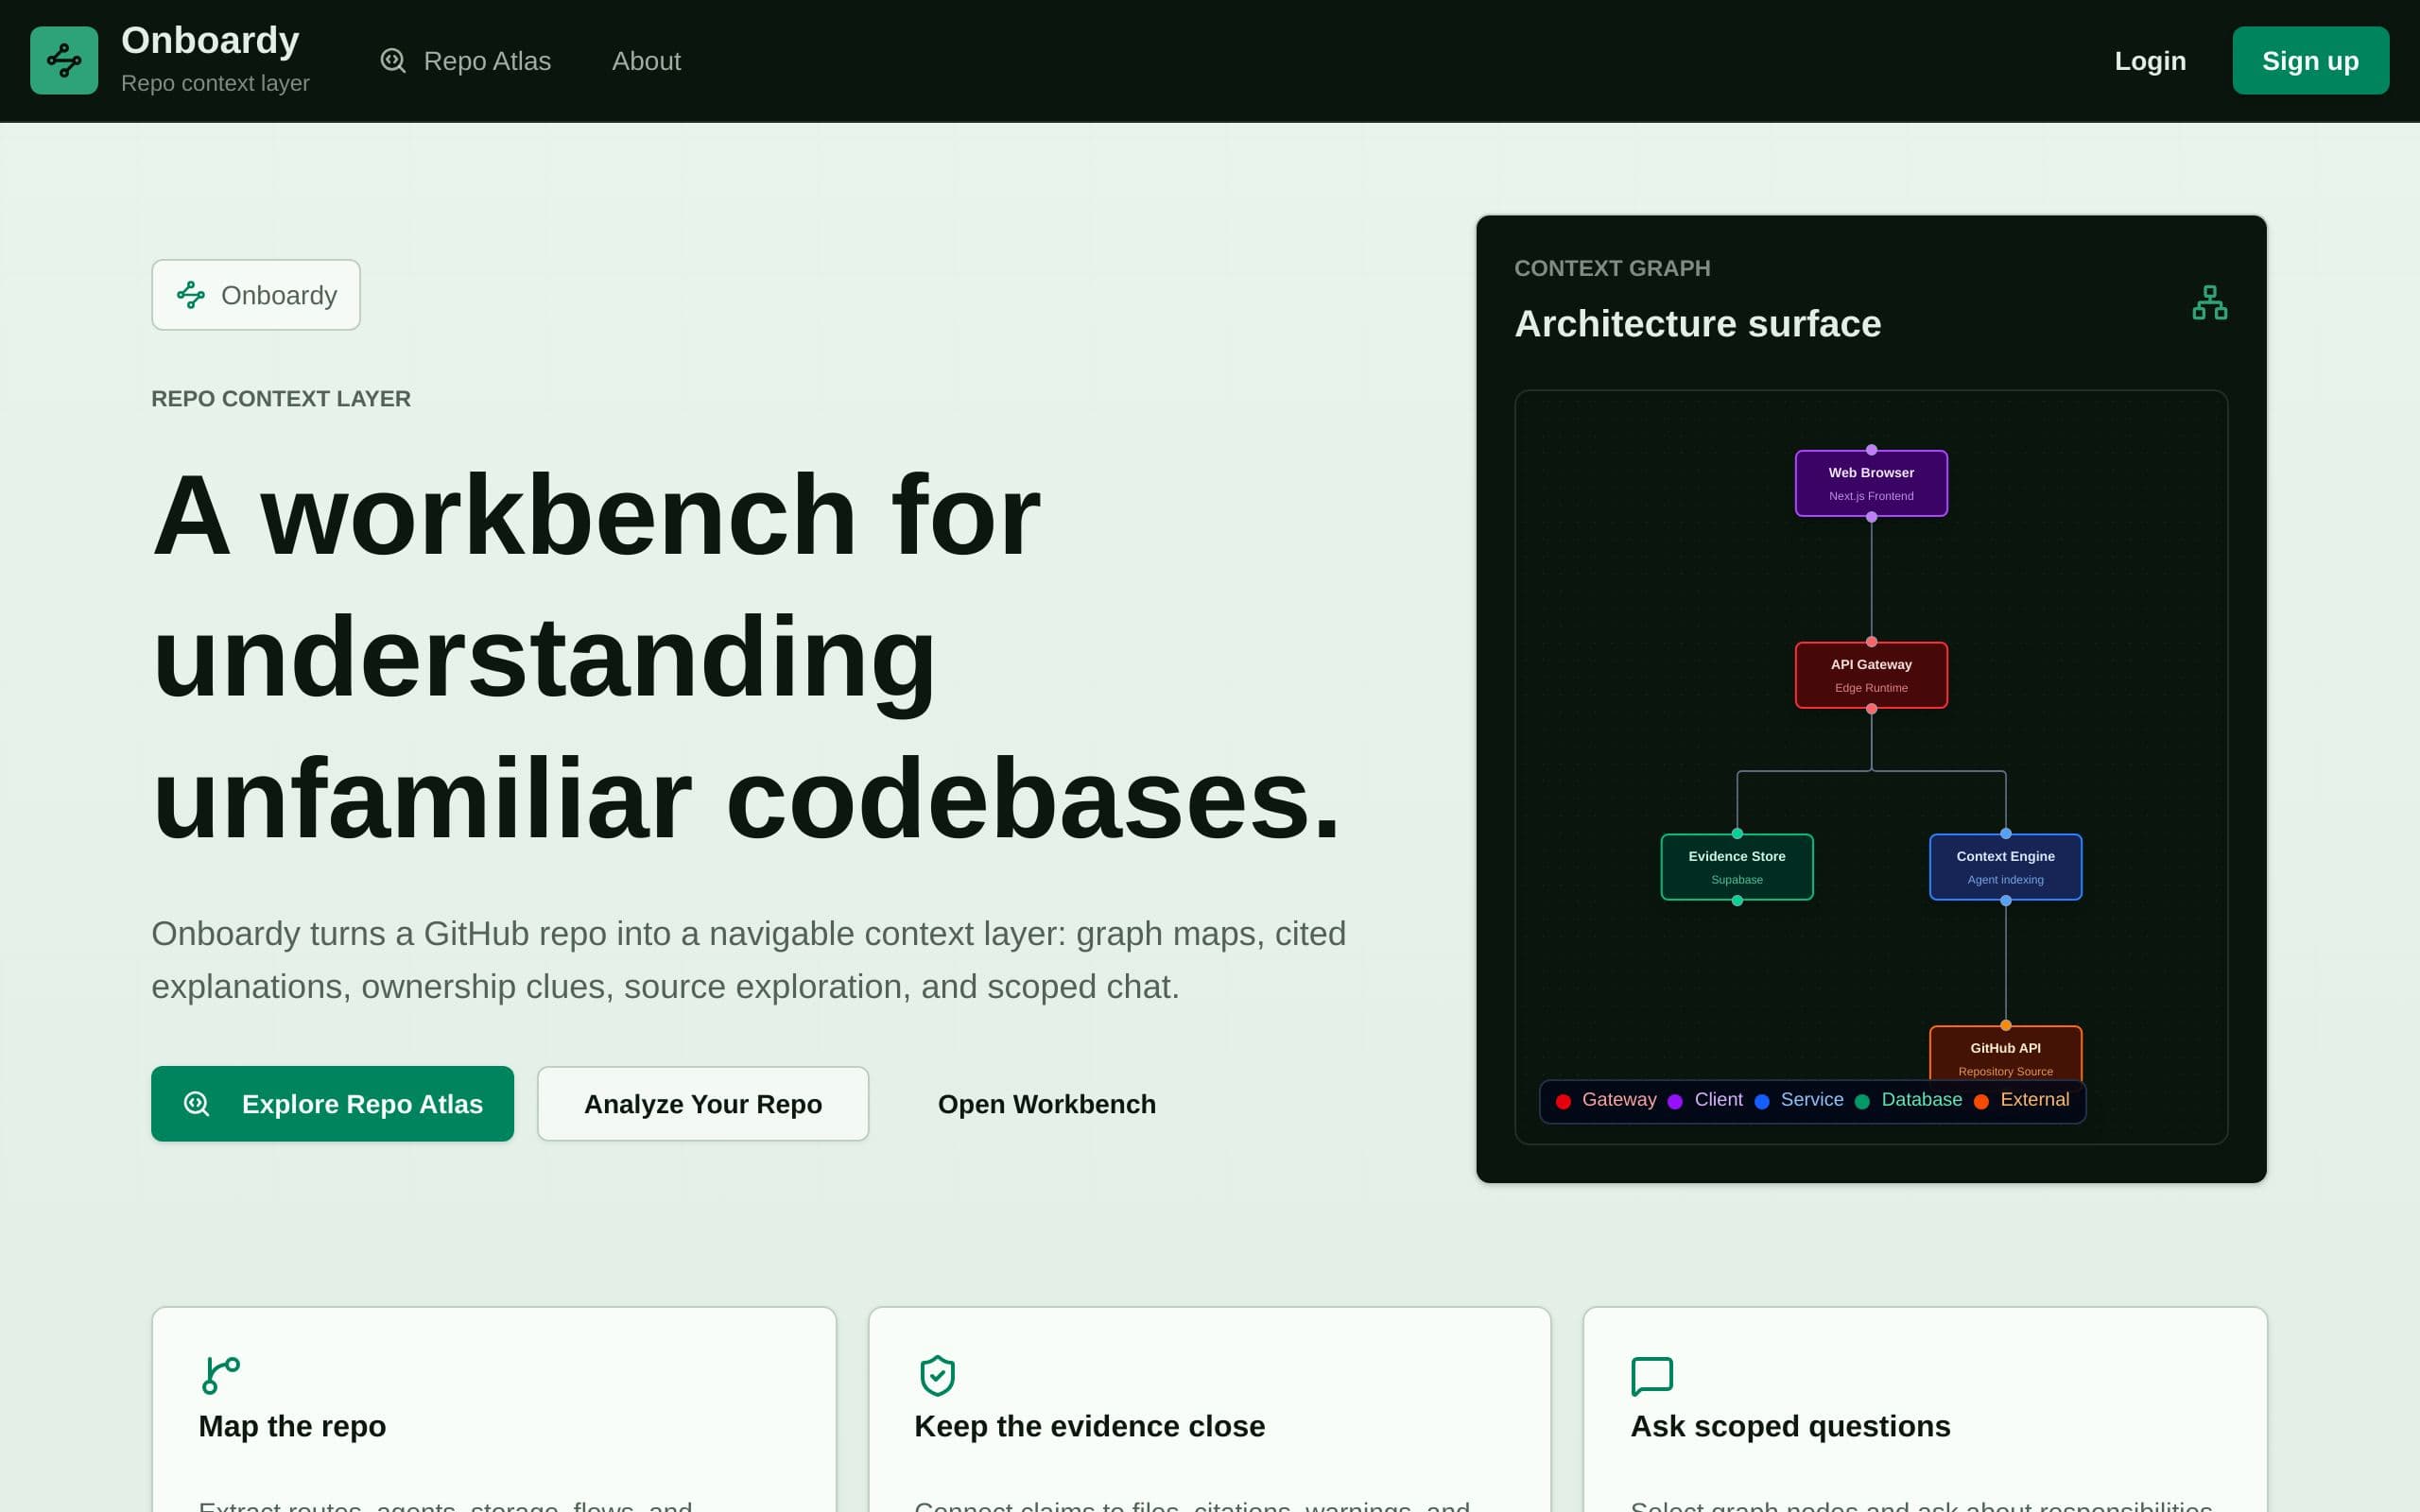Click the 'Keep the evidence close' title
This screenshot has width=2420, height=1512.
click(x=1089, y=1425)
